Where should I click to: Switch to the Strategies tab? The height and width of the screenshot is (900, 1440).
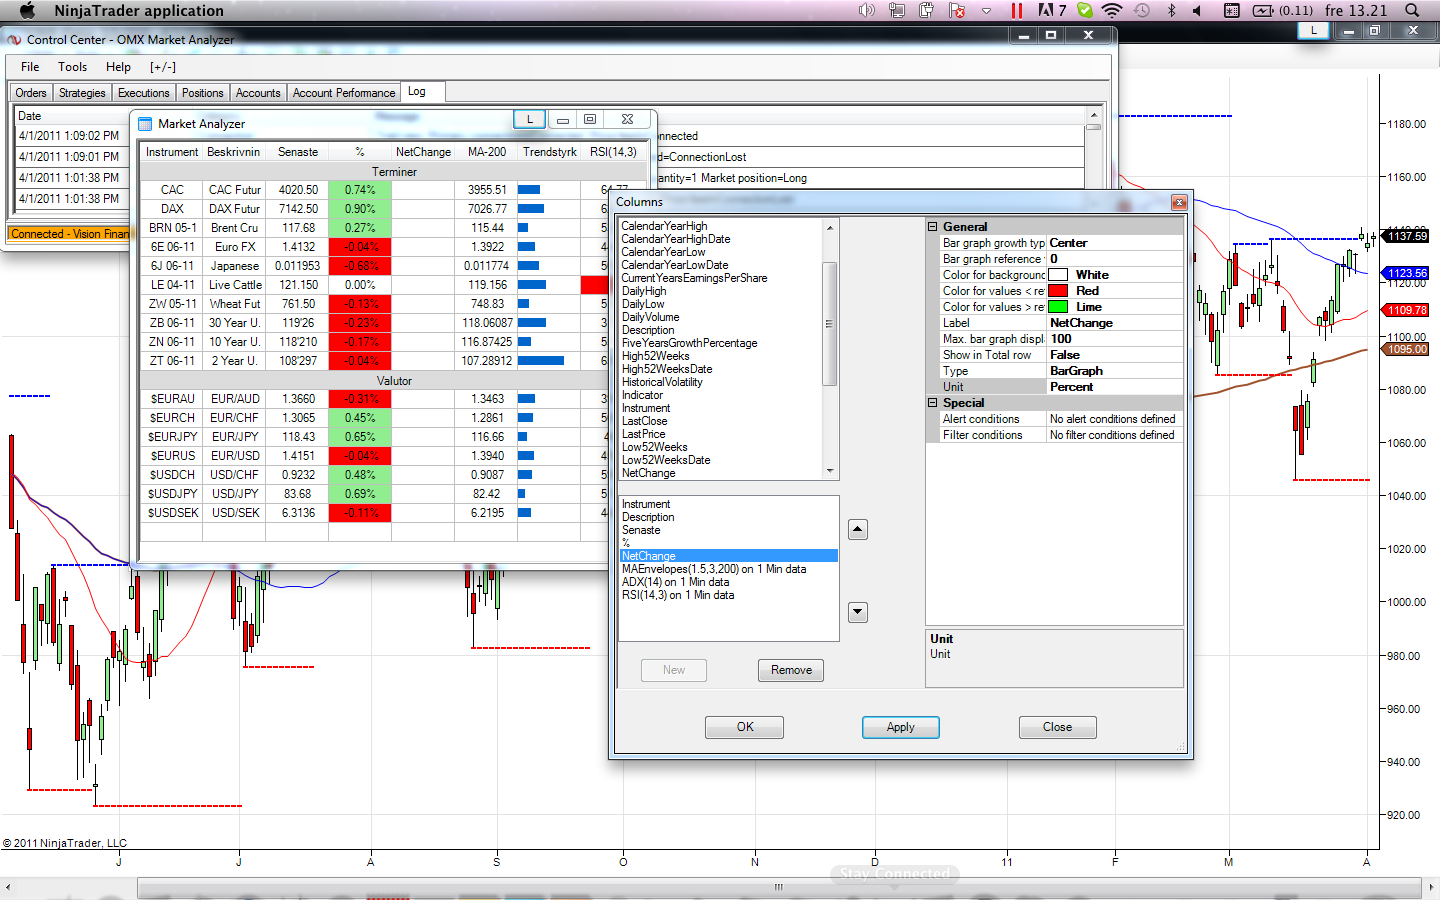pyautogui.click(x=82, y=93)
